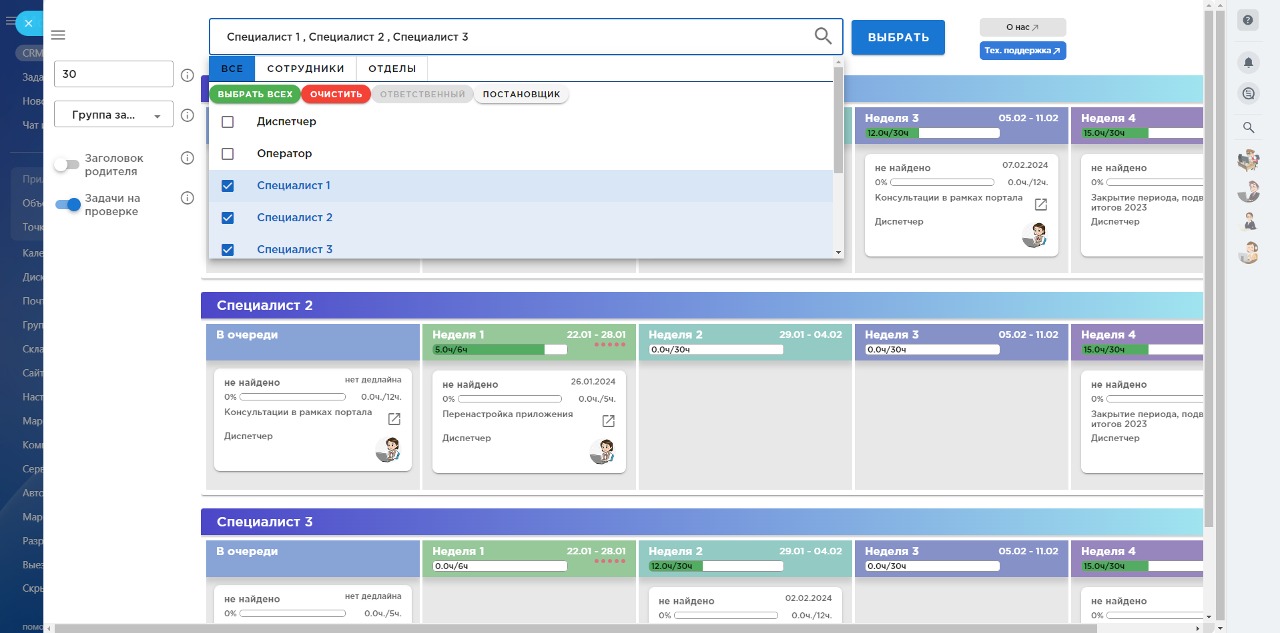Open fourth user avatar in right sidebar
Image resolution: width=1280 pixels, height=633 pixels.
[x=1248, y=253]
